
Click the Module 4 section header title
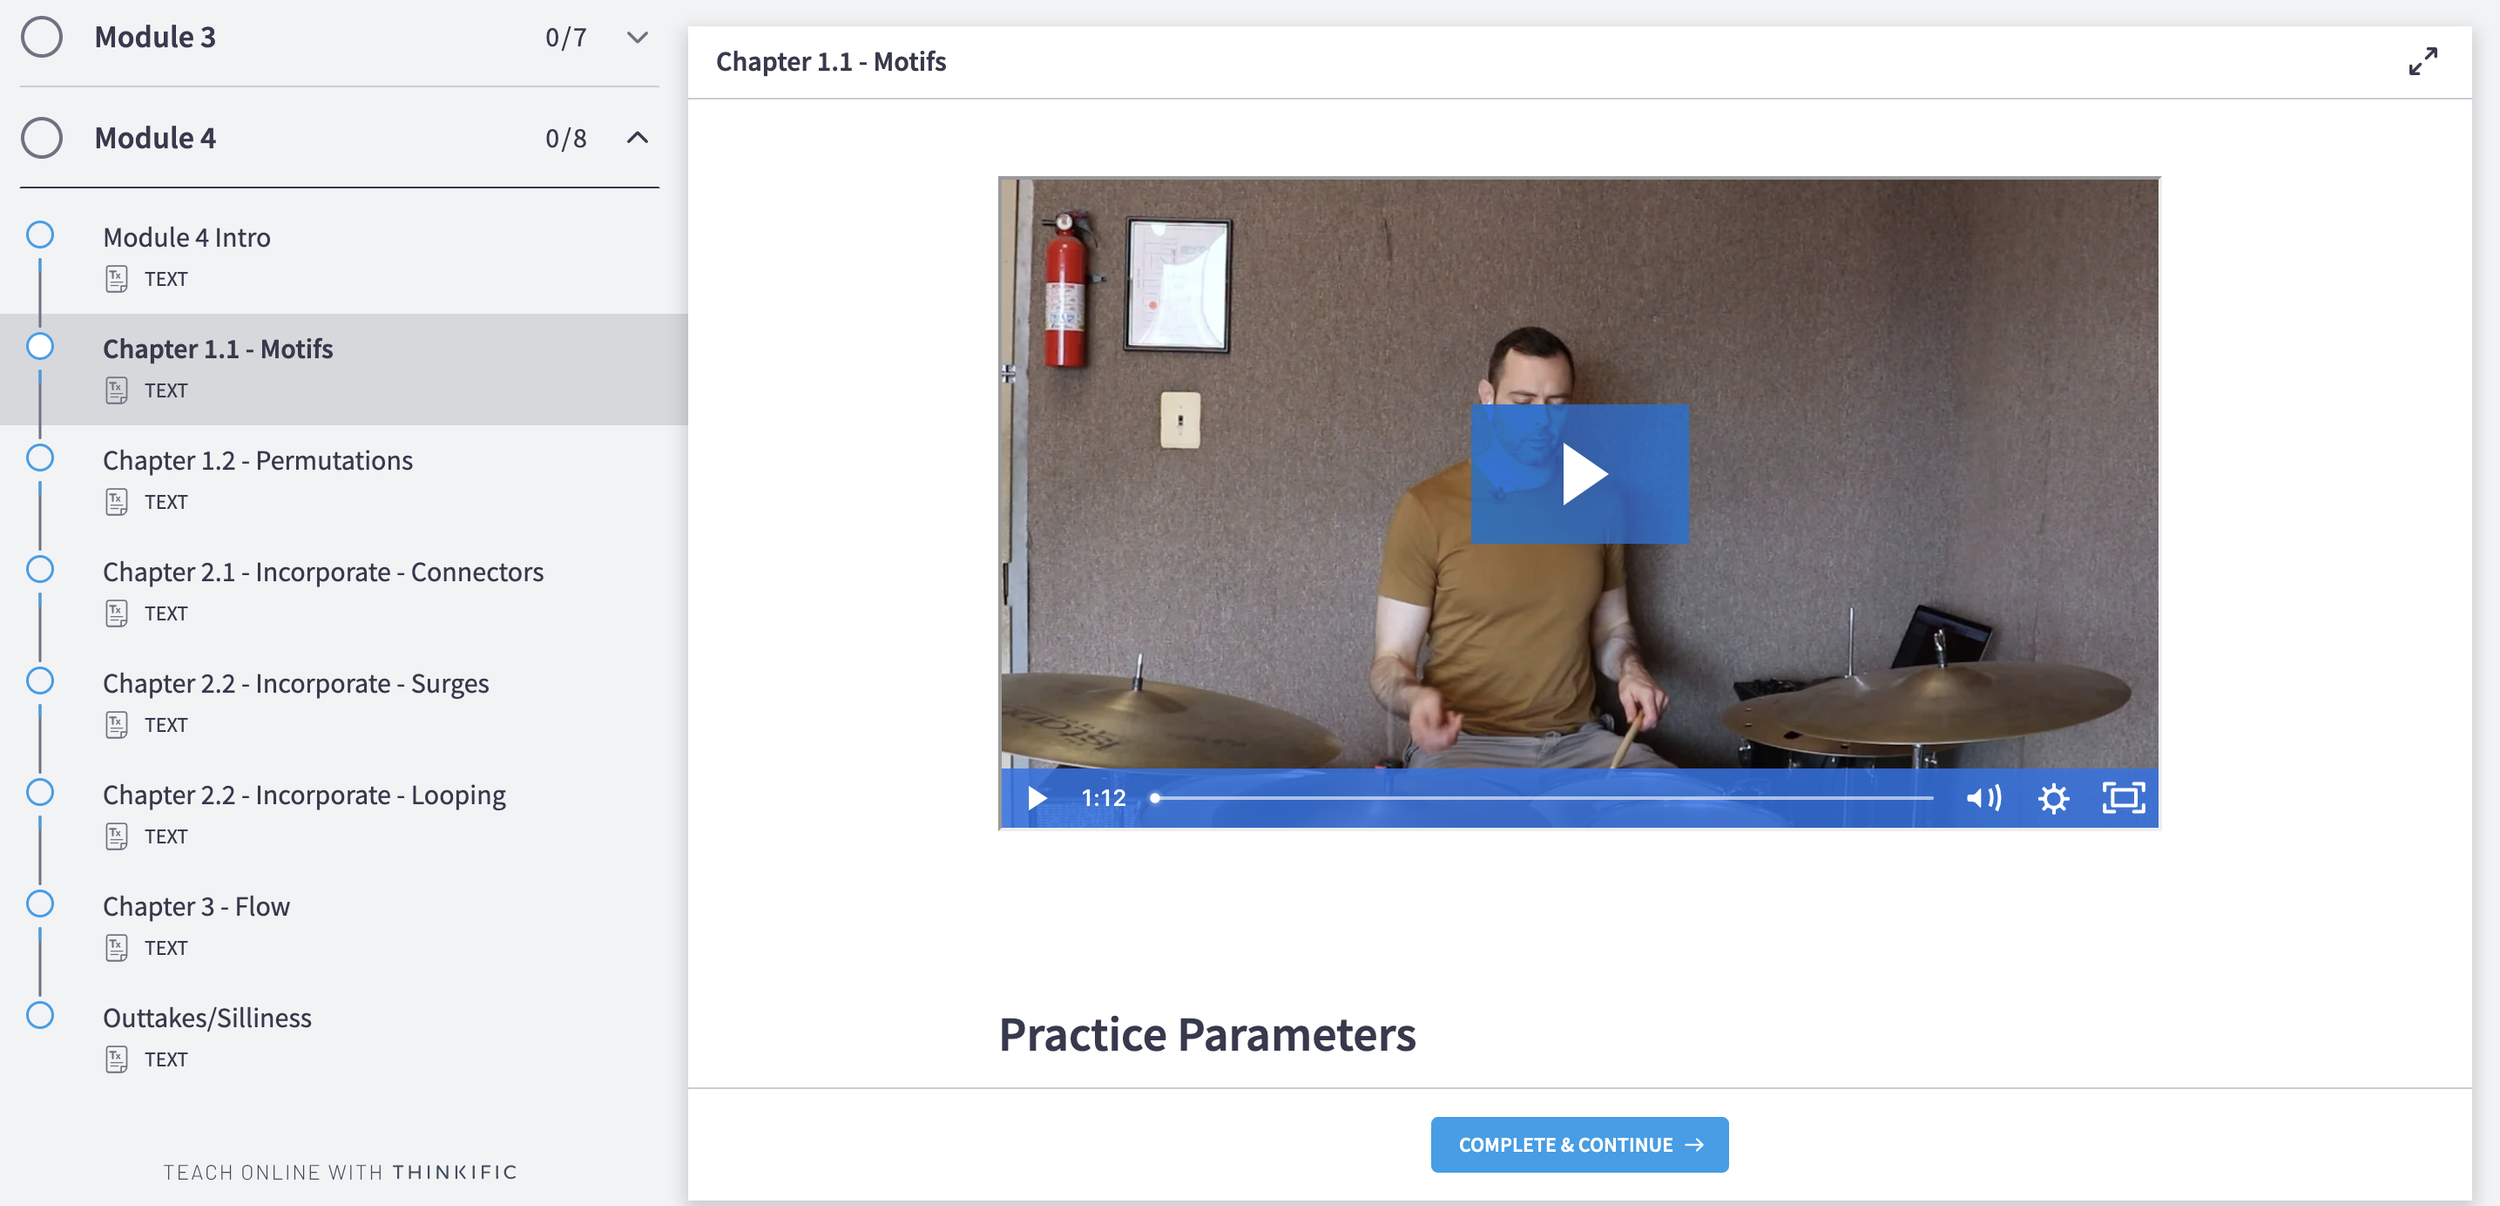155,138
